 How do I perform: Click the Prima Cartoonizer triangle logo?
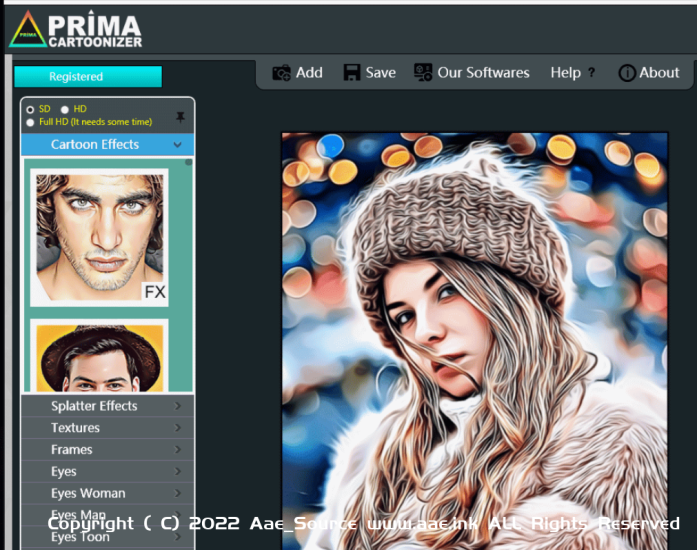28,30
